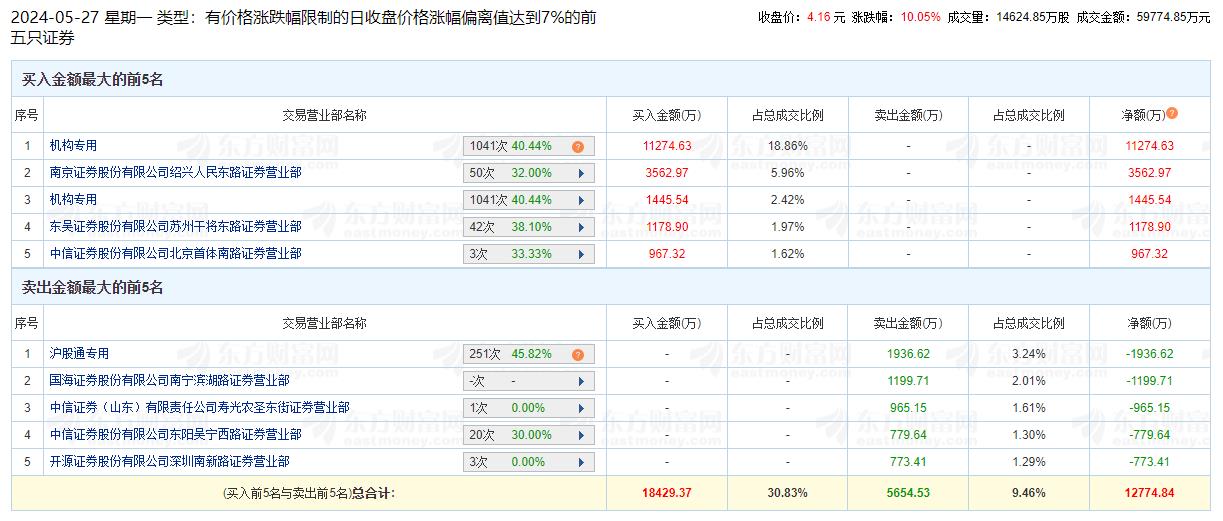
Task: Click the arrow icon next to 20次 30.00%
Action: click(581, 435)
